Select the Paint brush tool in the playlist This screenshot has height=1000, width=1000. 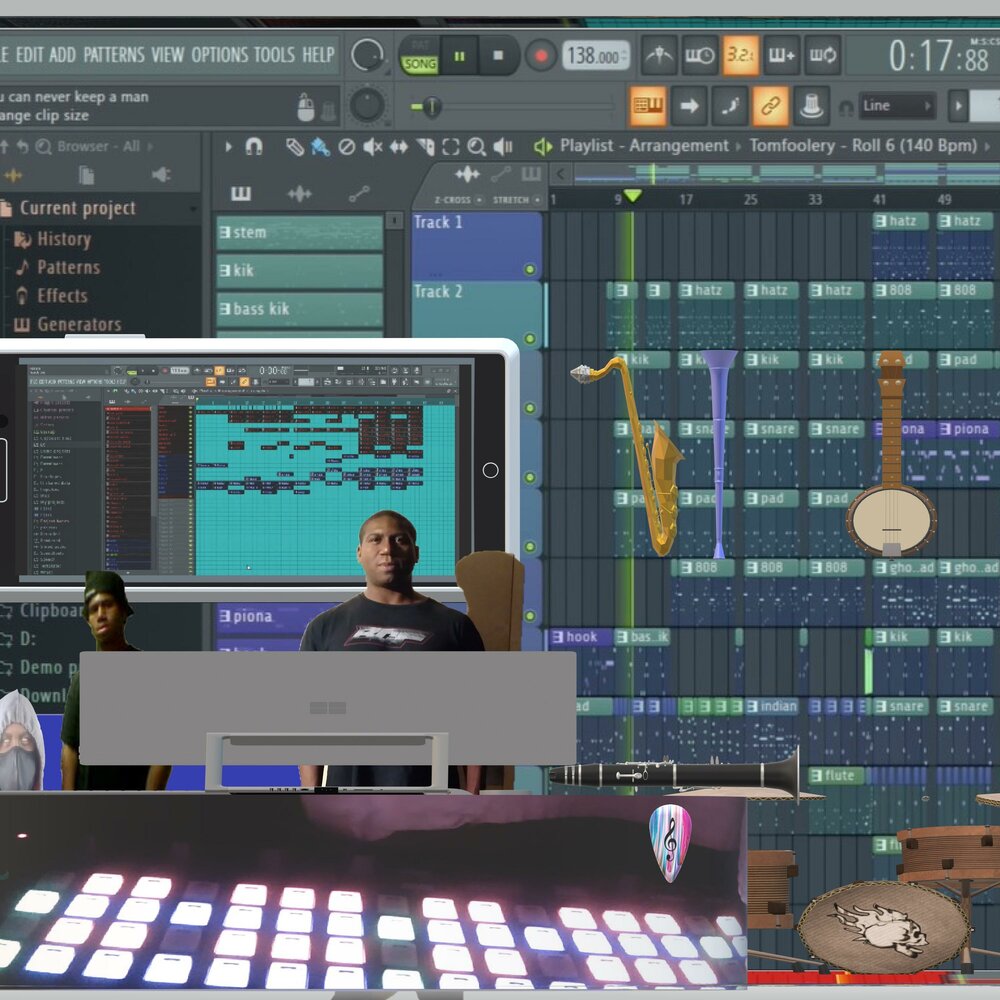(x=320, y=147)
